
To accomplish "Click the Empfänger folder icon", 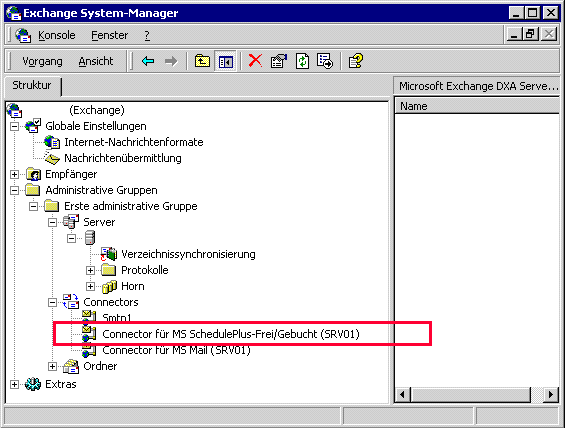I will click(x=33, y=174).
